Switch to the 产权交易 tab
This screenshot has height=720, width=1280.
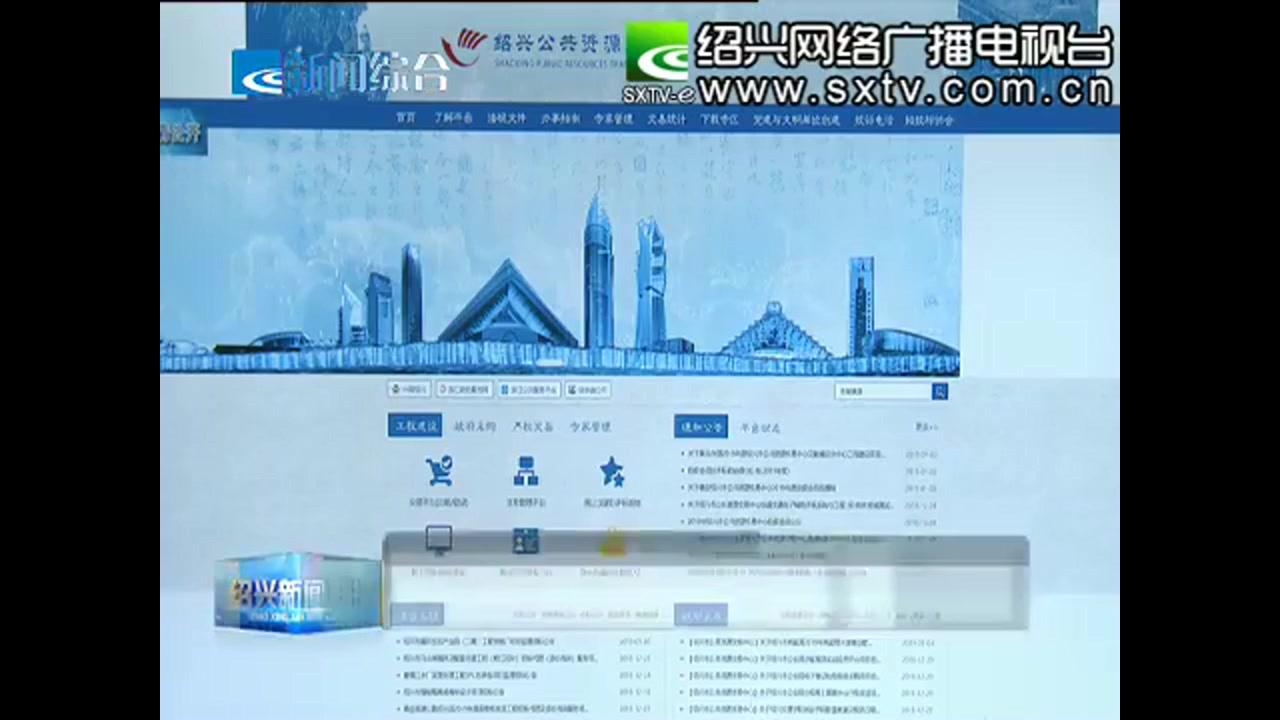click(533, 426)
